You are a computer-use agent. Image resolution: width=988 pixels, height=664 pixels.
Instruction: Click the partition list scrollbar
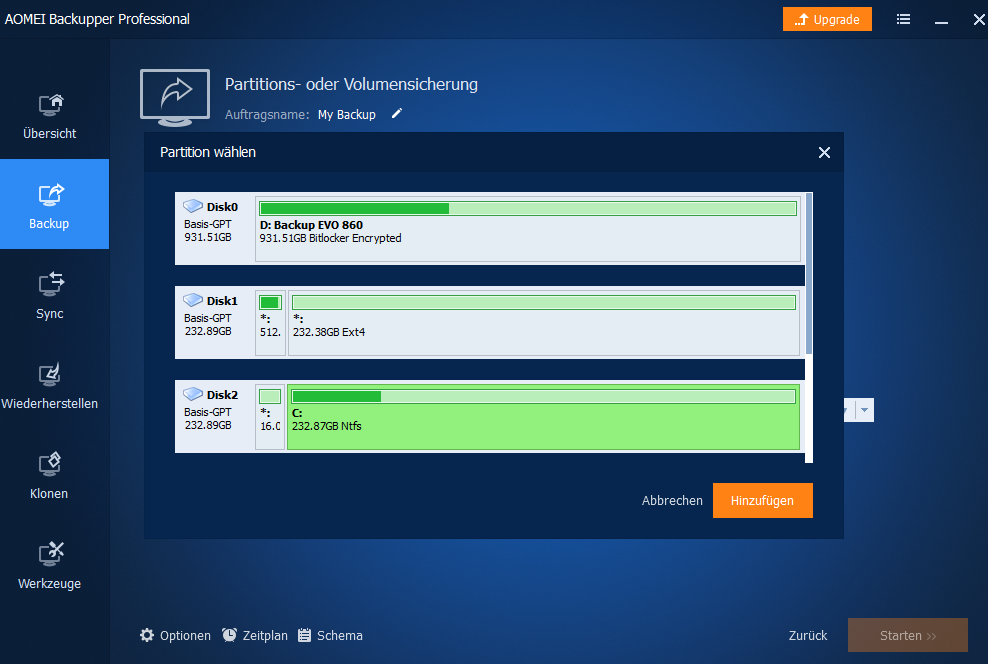[809, 274]
